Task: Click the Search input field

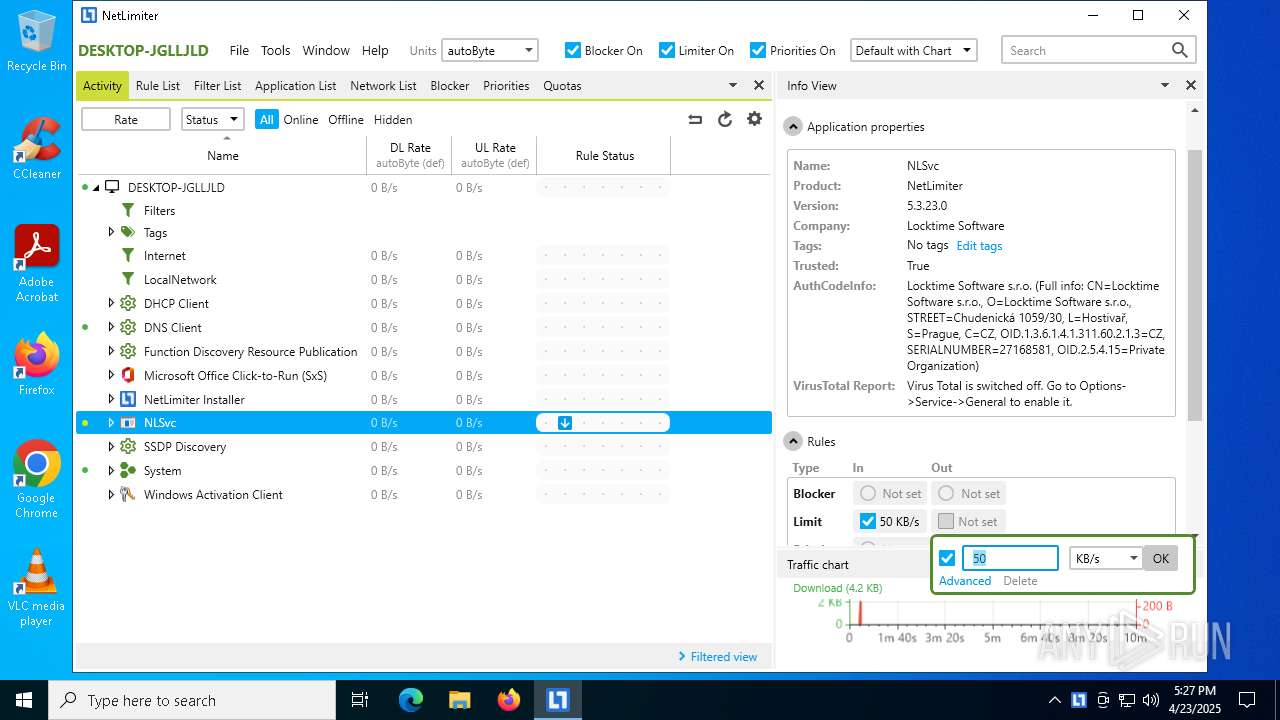Action: 1085,50
